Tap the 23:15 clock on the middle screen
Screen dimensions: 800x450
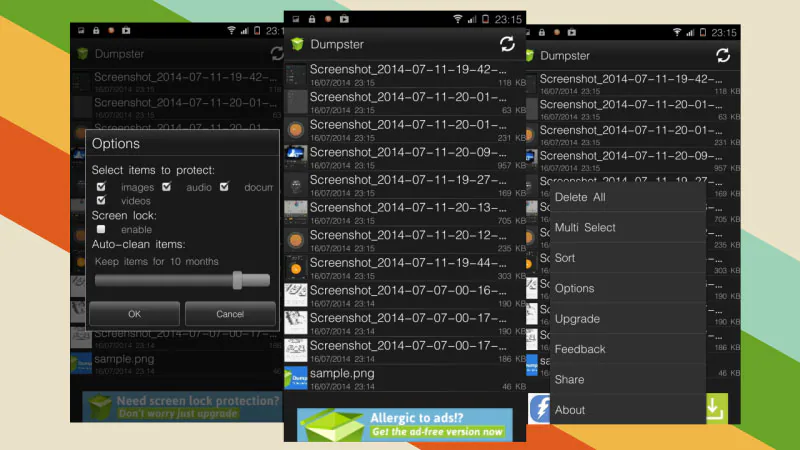click(508, 19)
